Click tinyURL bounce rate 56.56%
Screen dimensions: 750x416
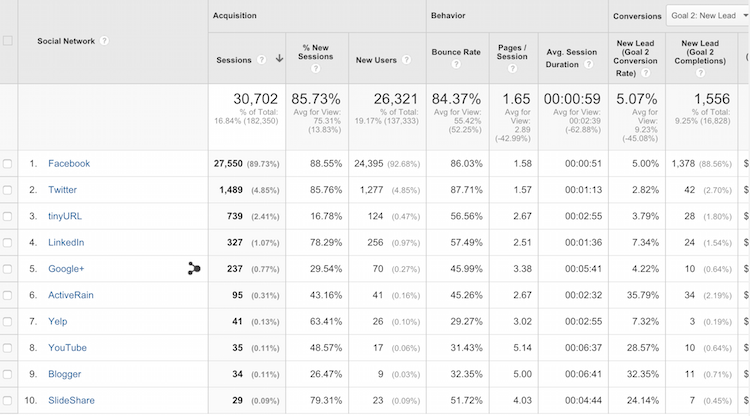coord(466,216)
